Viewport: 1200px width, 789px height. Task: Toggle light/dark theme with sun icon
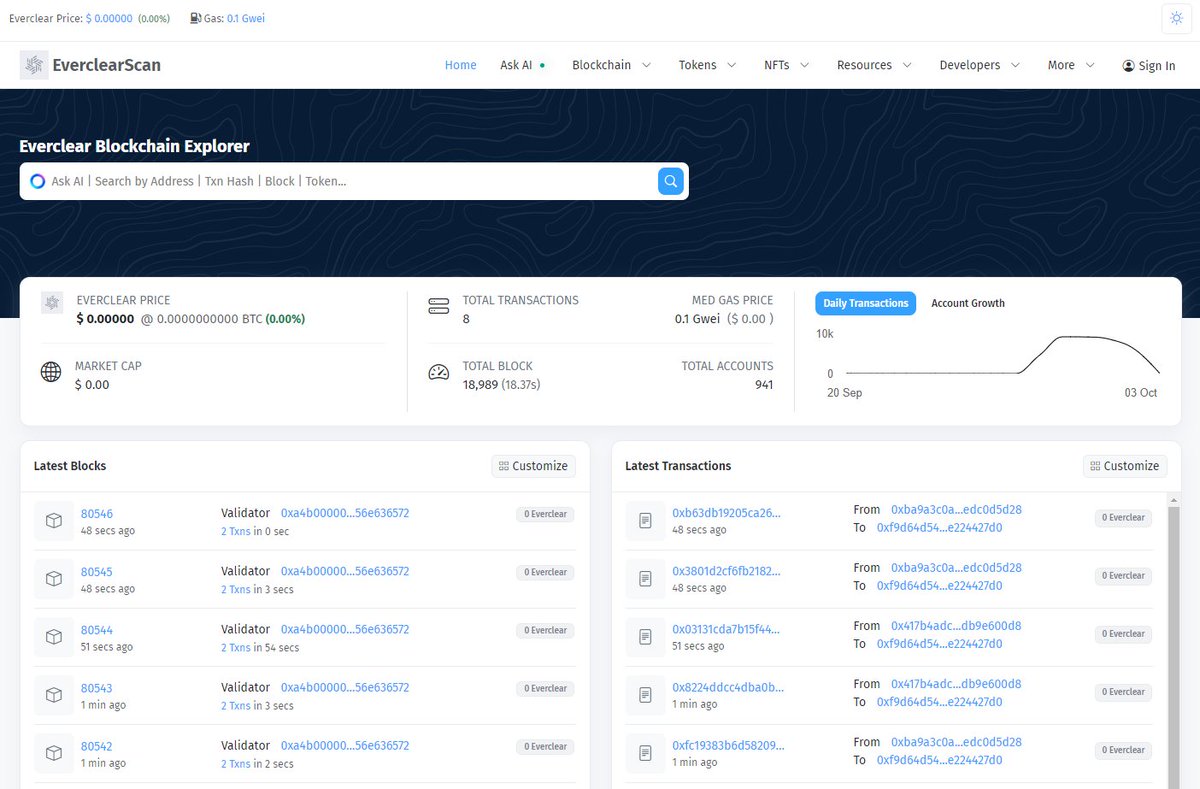(1175, 18)
